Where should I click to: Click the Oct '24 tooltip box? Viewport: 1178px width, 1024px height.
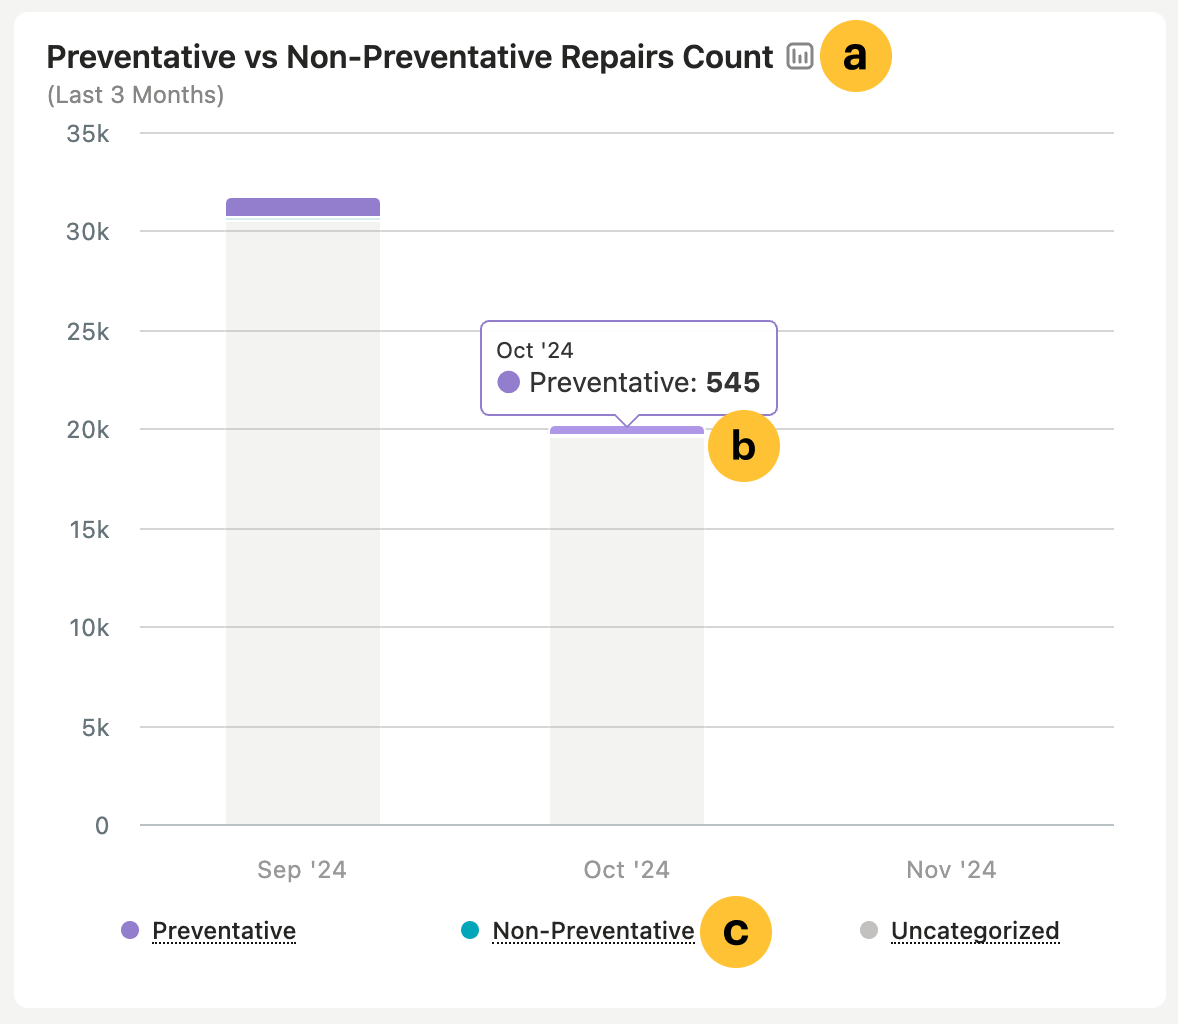point(628,368)
